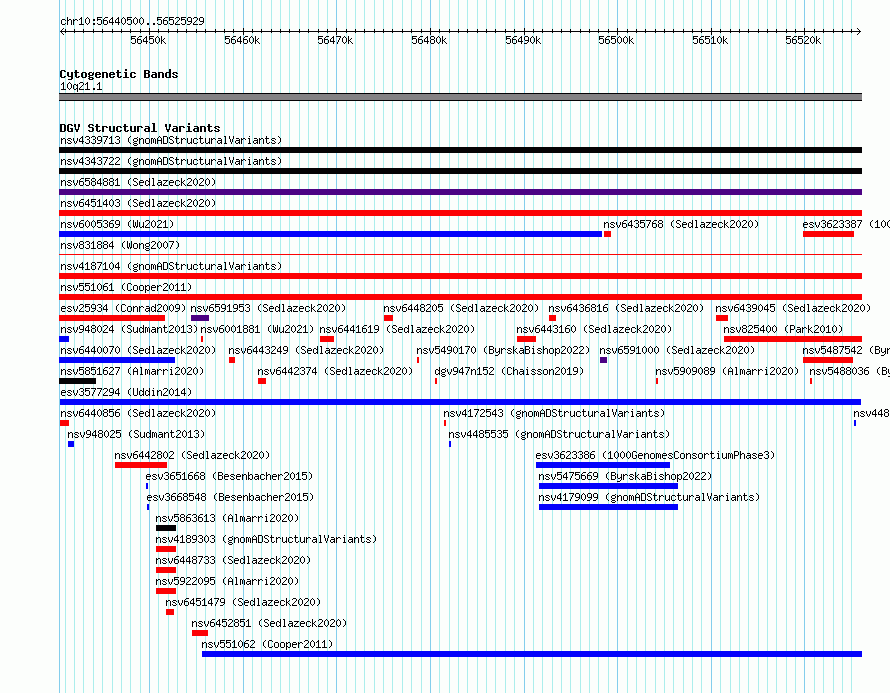
Task: Select esv3623386 (1000GenomesConsortiumPhase3) label
Action: [655, 455]
